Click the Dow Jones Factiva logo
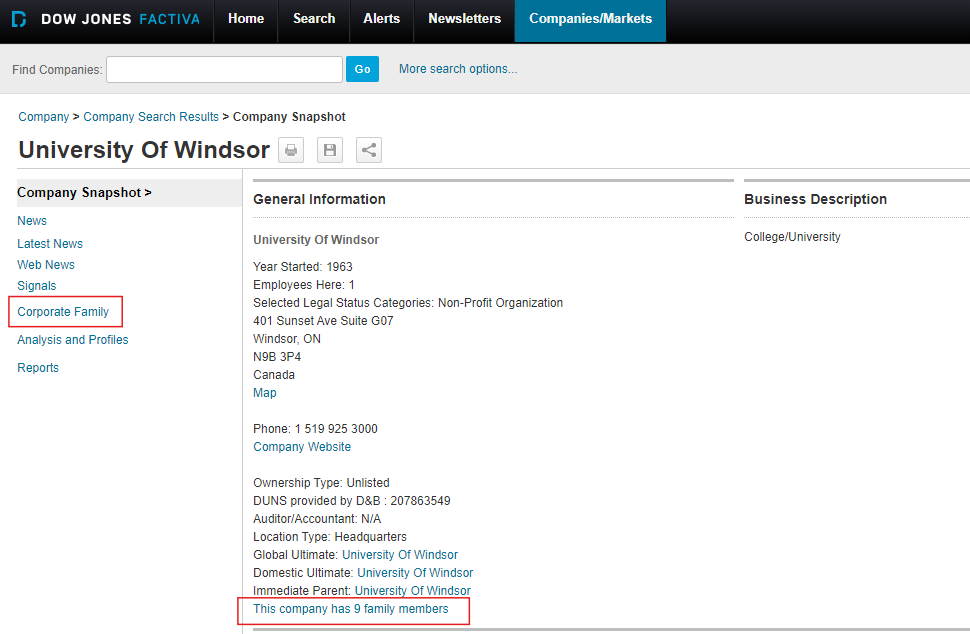 click(106, 19)
